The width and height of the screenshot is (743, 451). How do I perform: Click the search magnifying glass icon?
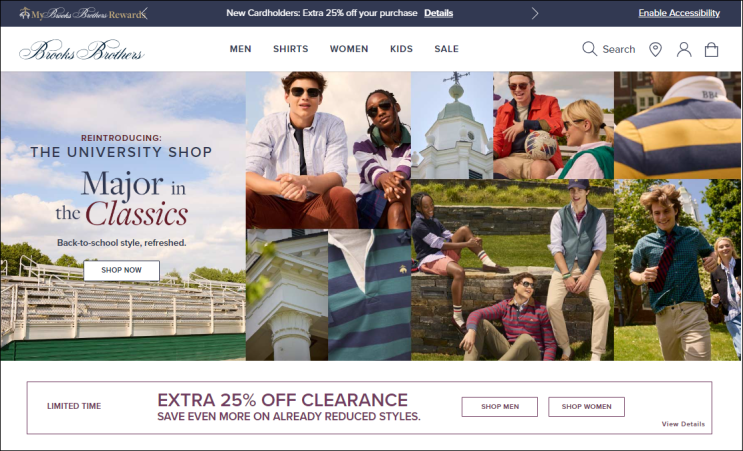[589, 49]
